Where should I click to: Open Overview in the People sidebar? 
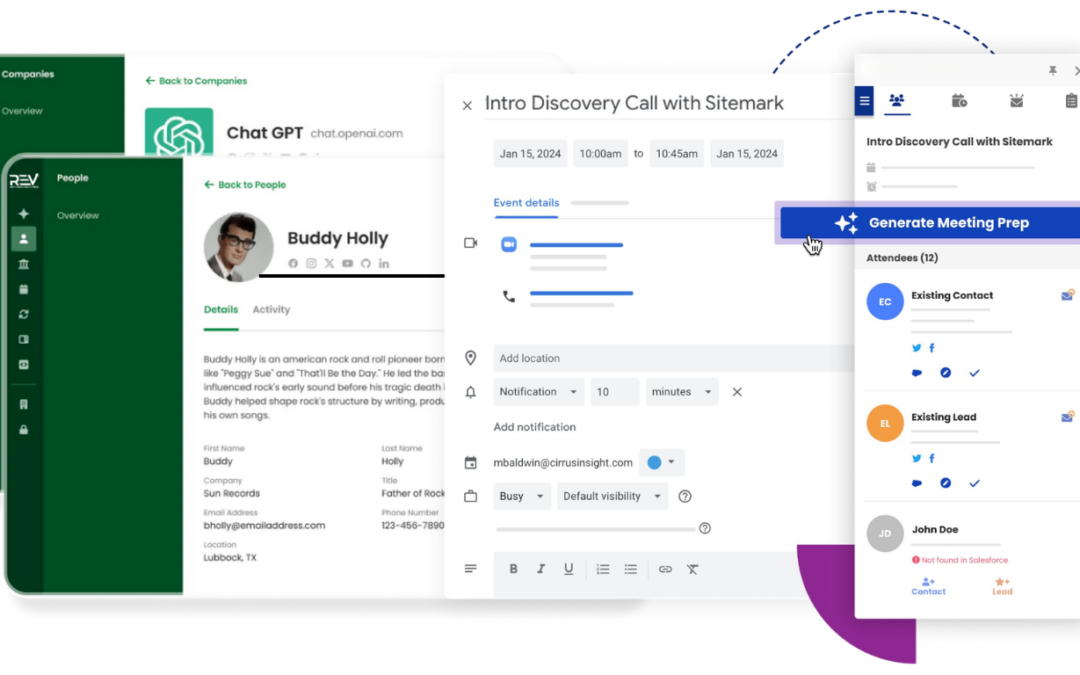tap(78, 216)
